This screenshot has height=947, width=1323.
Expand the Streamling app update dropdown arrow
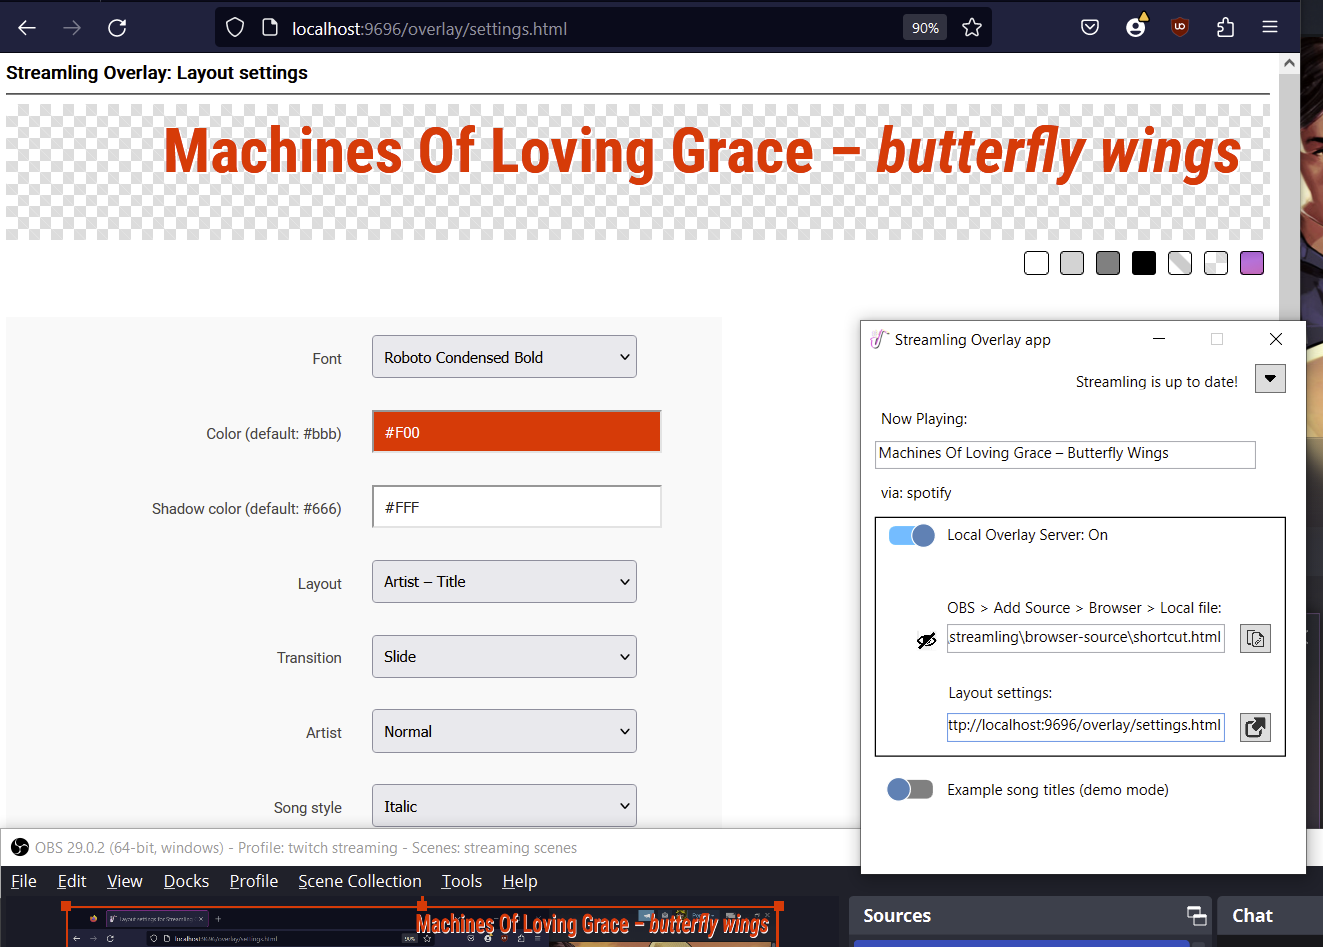(x=1270, y=378)
